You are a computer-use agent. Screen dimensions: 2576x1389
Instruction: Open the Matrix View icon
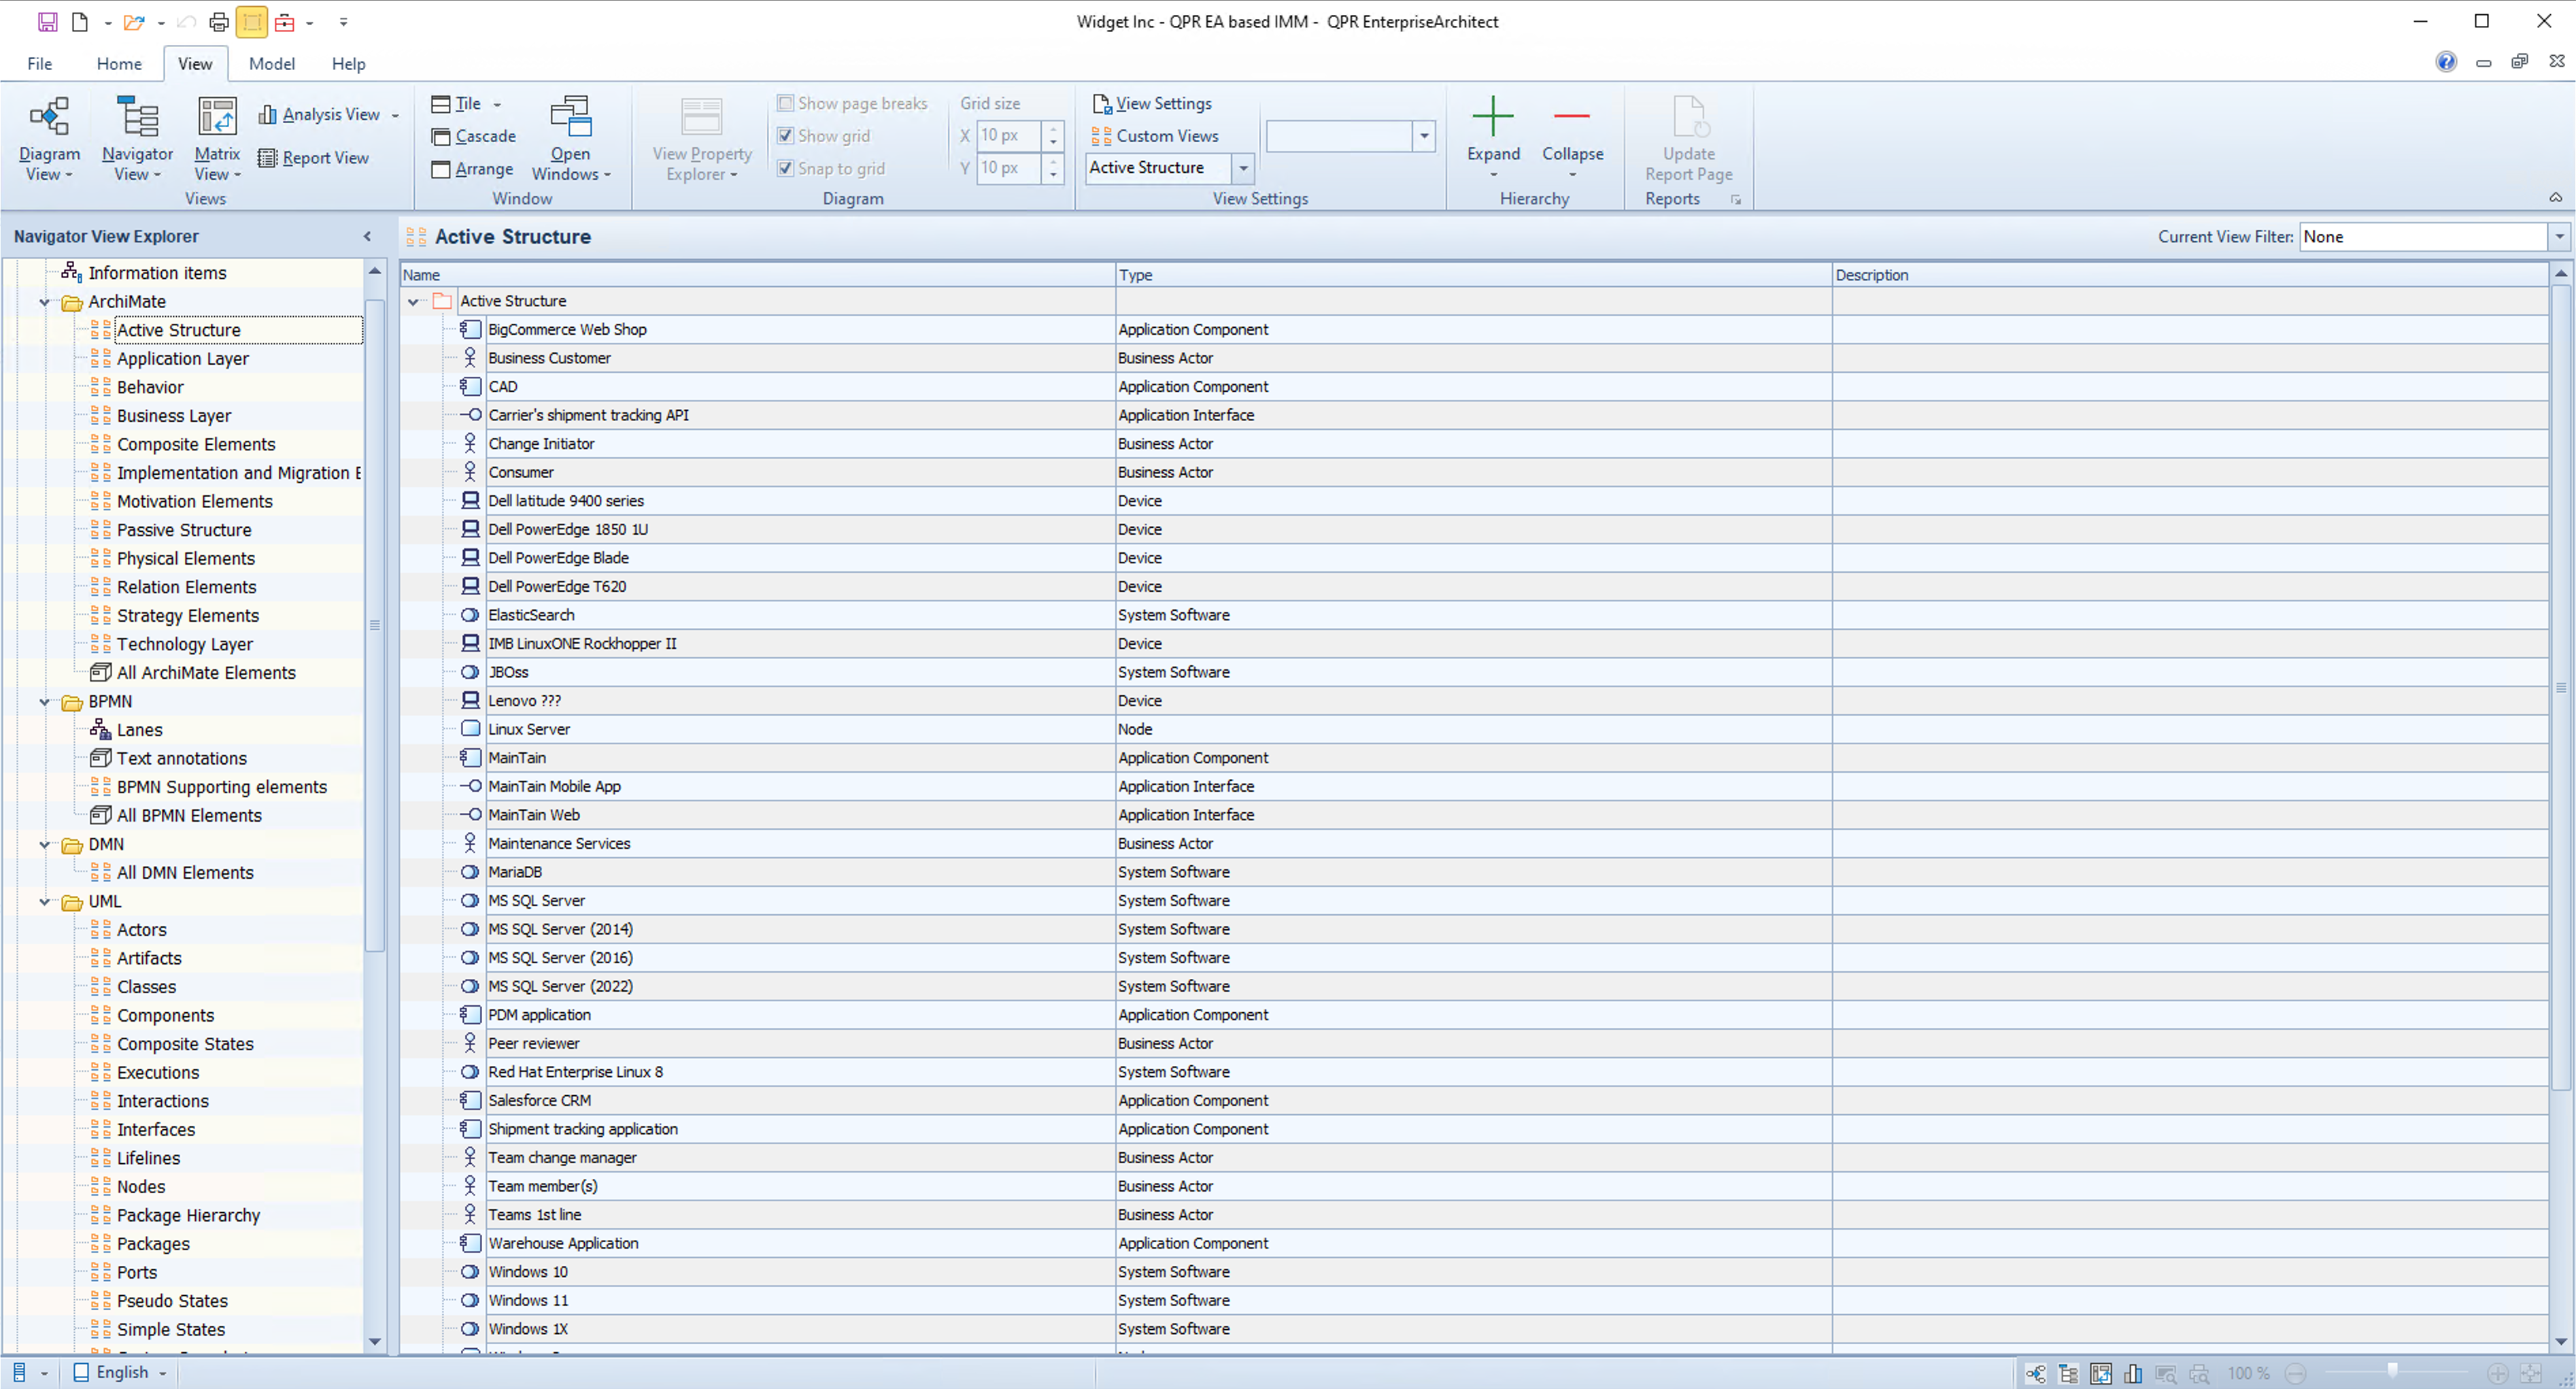tap(217, 117)
